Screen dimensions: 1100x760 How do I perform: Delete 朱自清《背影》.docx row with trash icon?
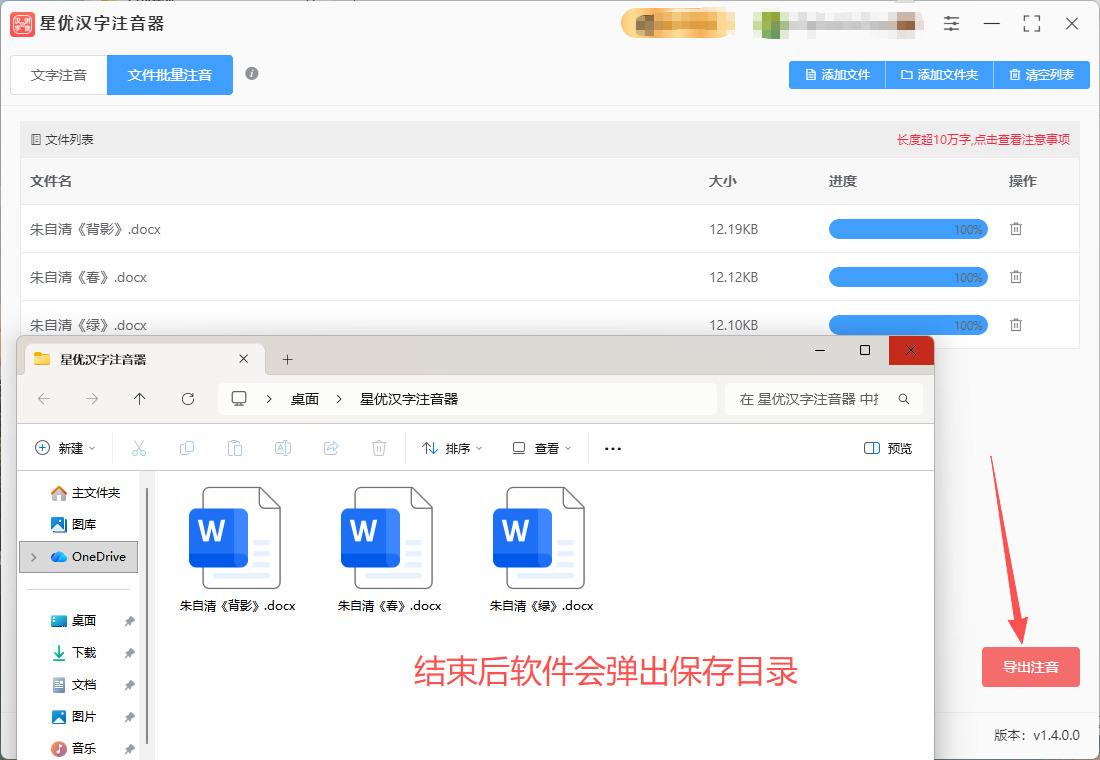click(x=1015, y=229)
